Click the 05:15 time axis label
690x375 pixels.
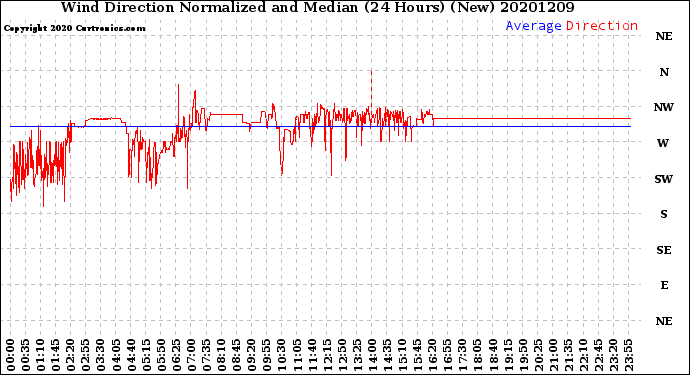click(x=146, y=355)
